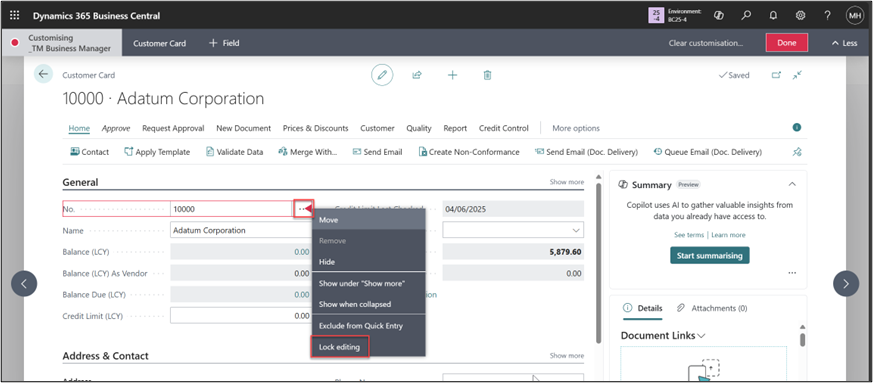Click the pin action bar icon

(x=797, y=152)
